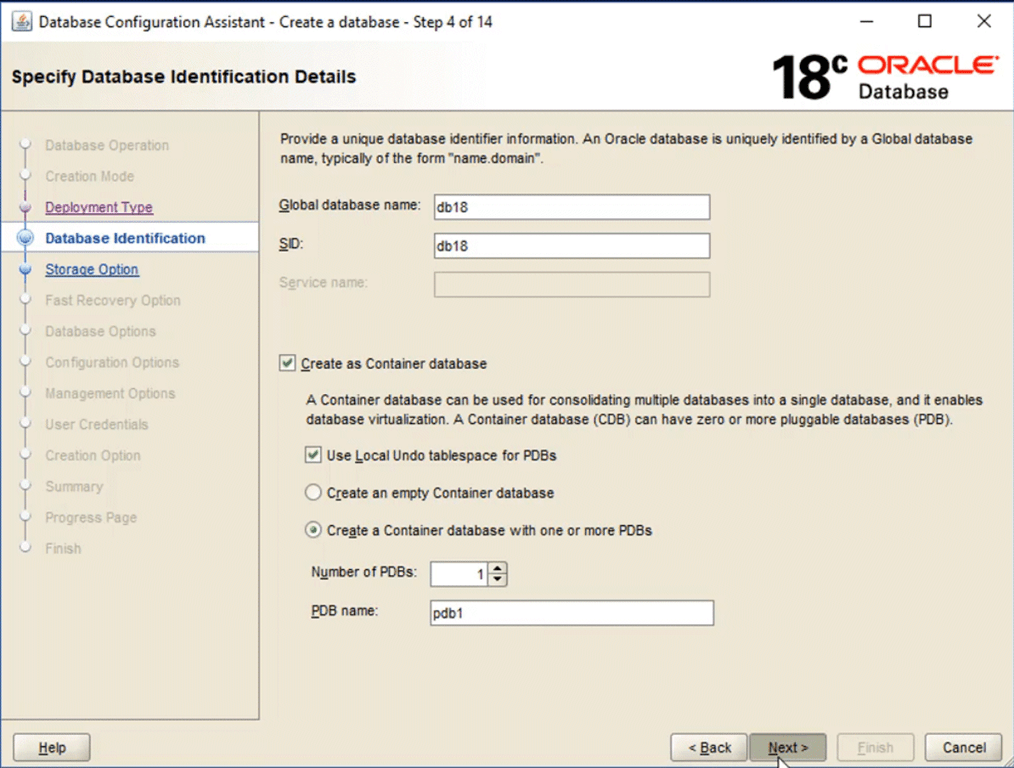Click the Global database name field

[572, 207]
